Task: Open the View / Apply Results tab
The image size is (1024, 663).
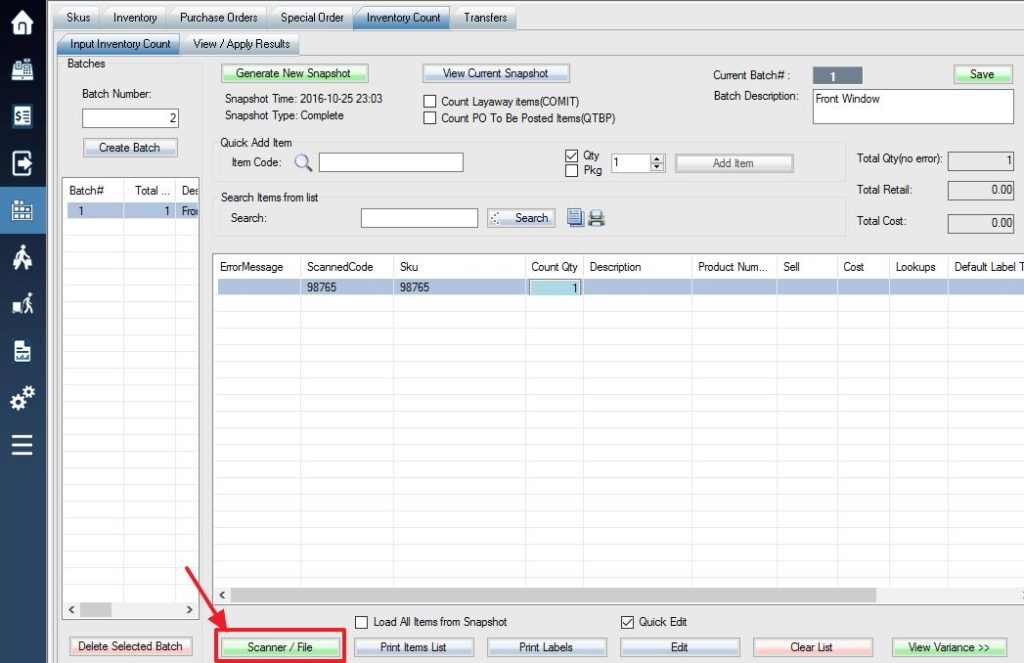Action: pyautogui.click(x=241, y=44)
